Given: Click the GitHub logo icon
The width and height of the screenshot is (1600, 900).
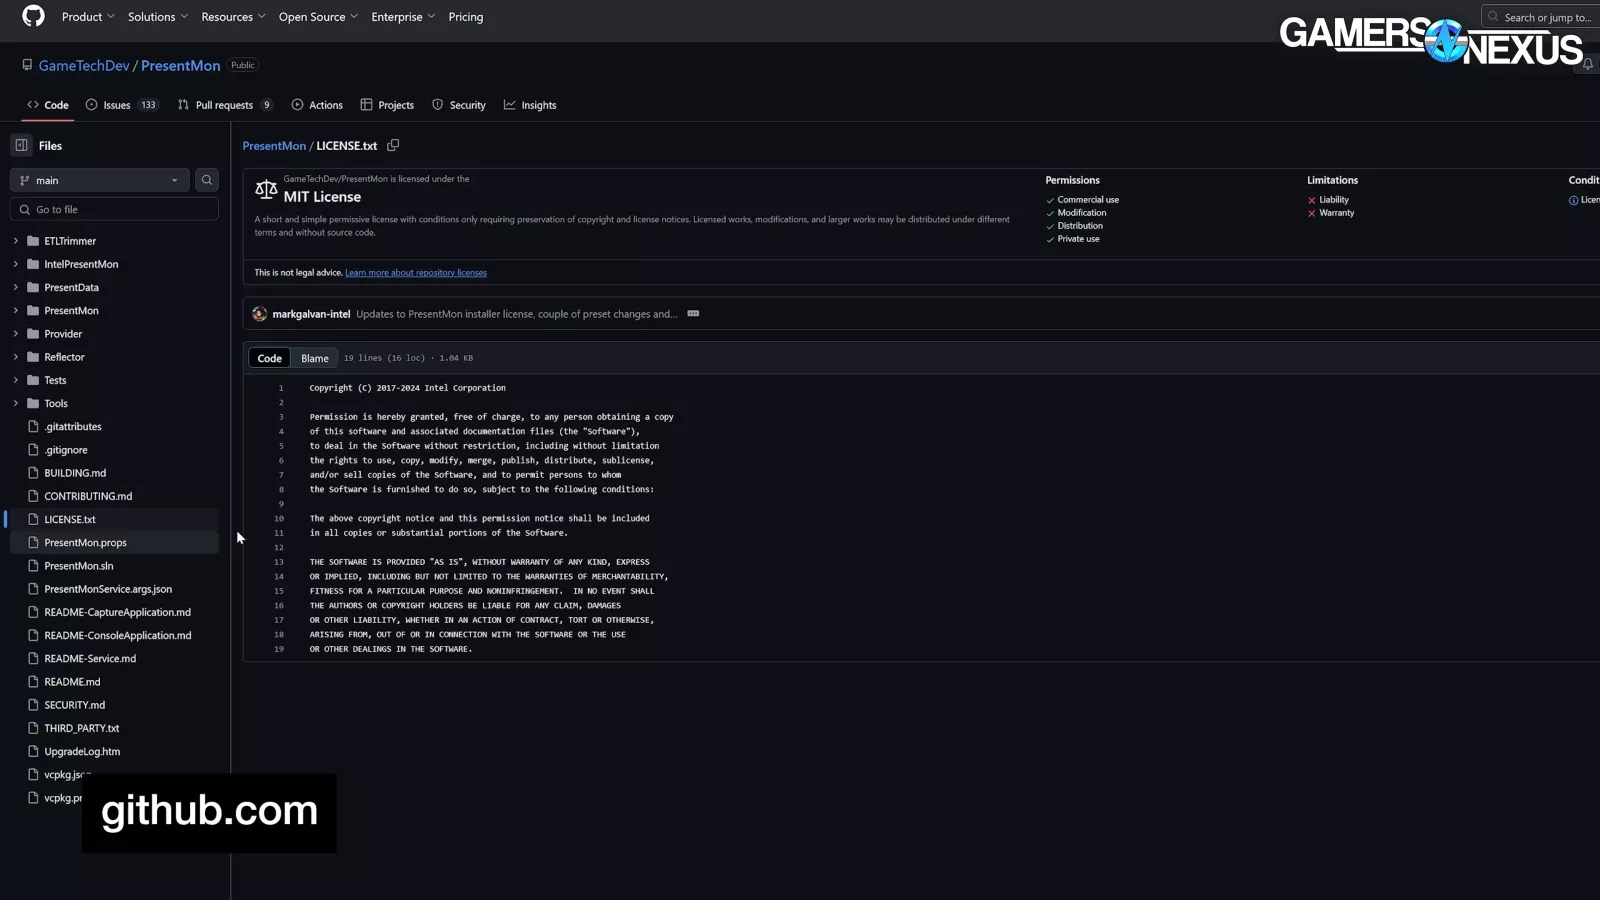Looking at the screenshot, I should (33, 16).
